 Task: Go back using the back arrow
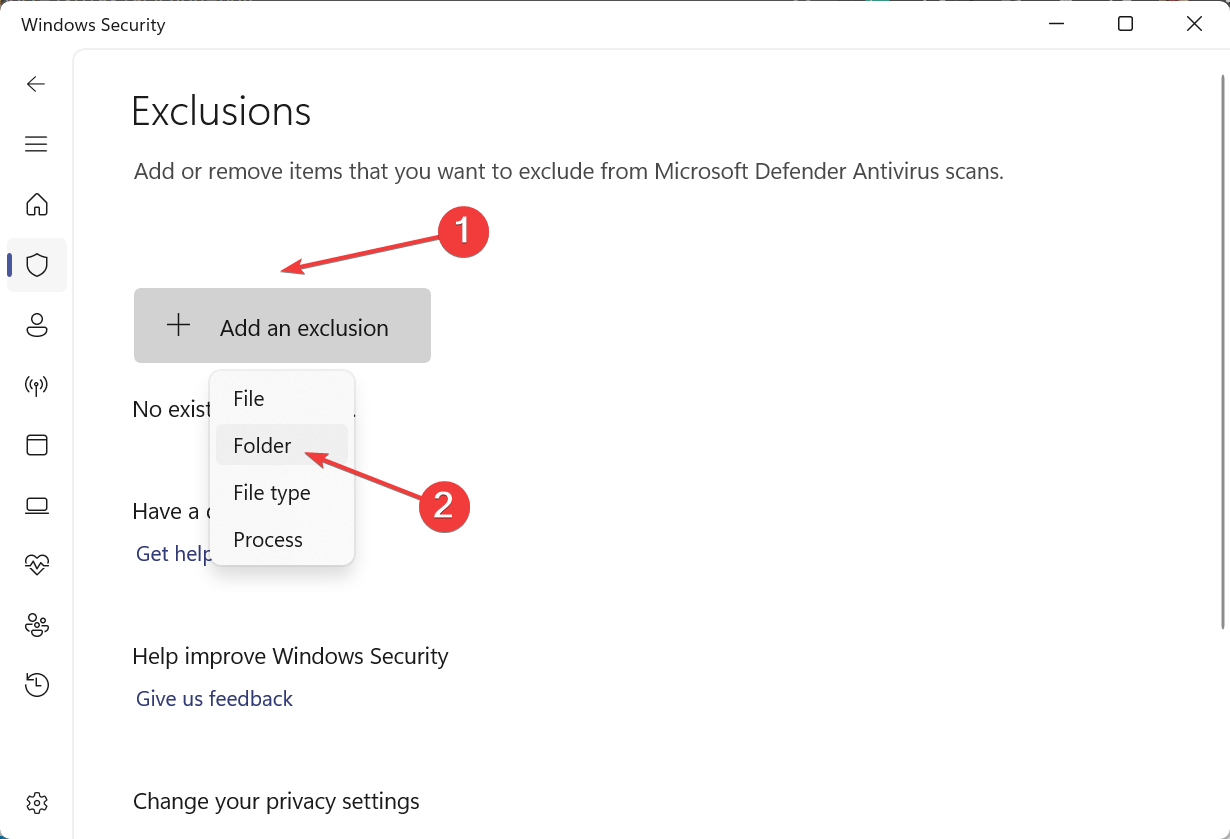pos(36,84)
